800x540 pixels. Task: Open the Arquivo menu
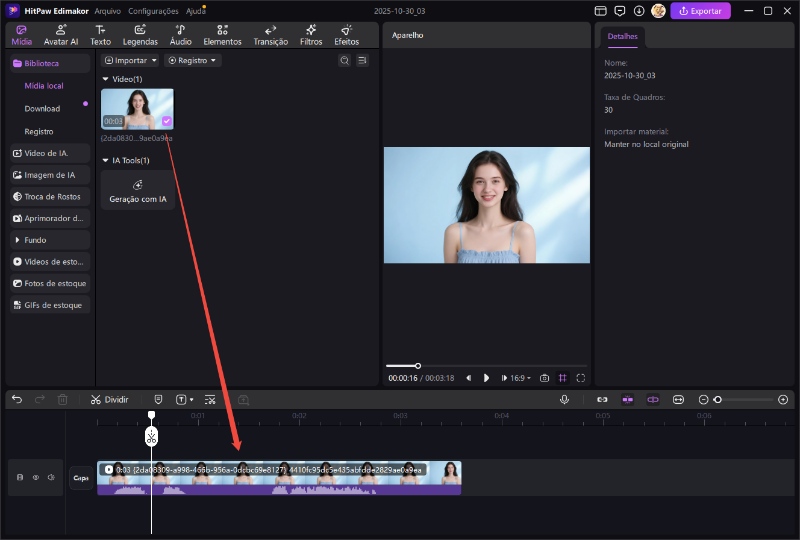(107, 11)
